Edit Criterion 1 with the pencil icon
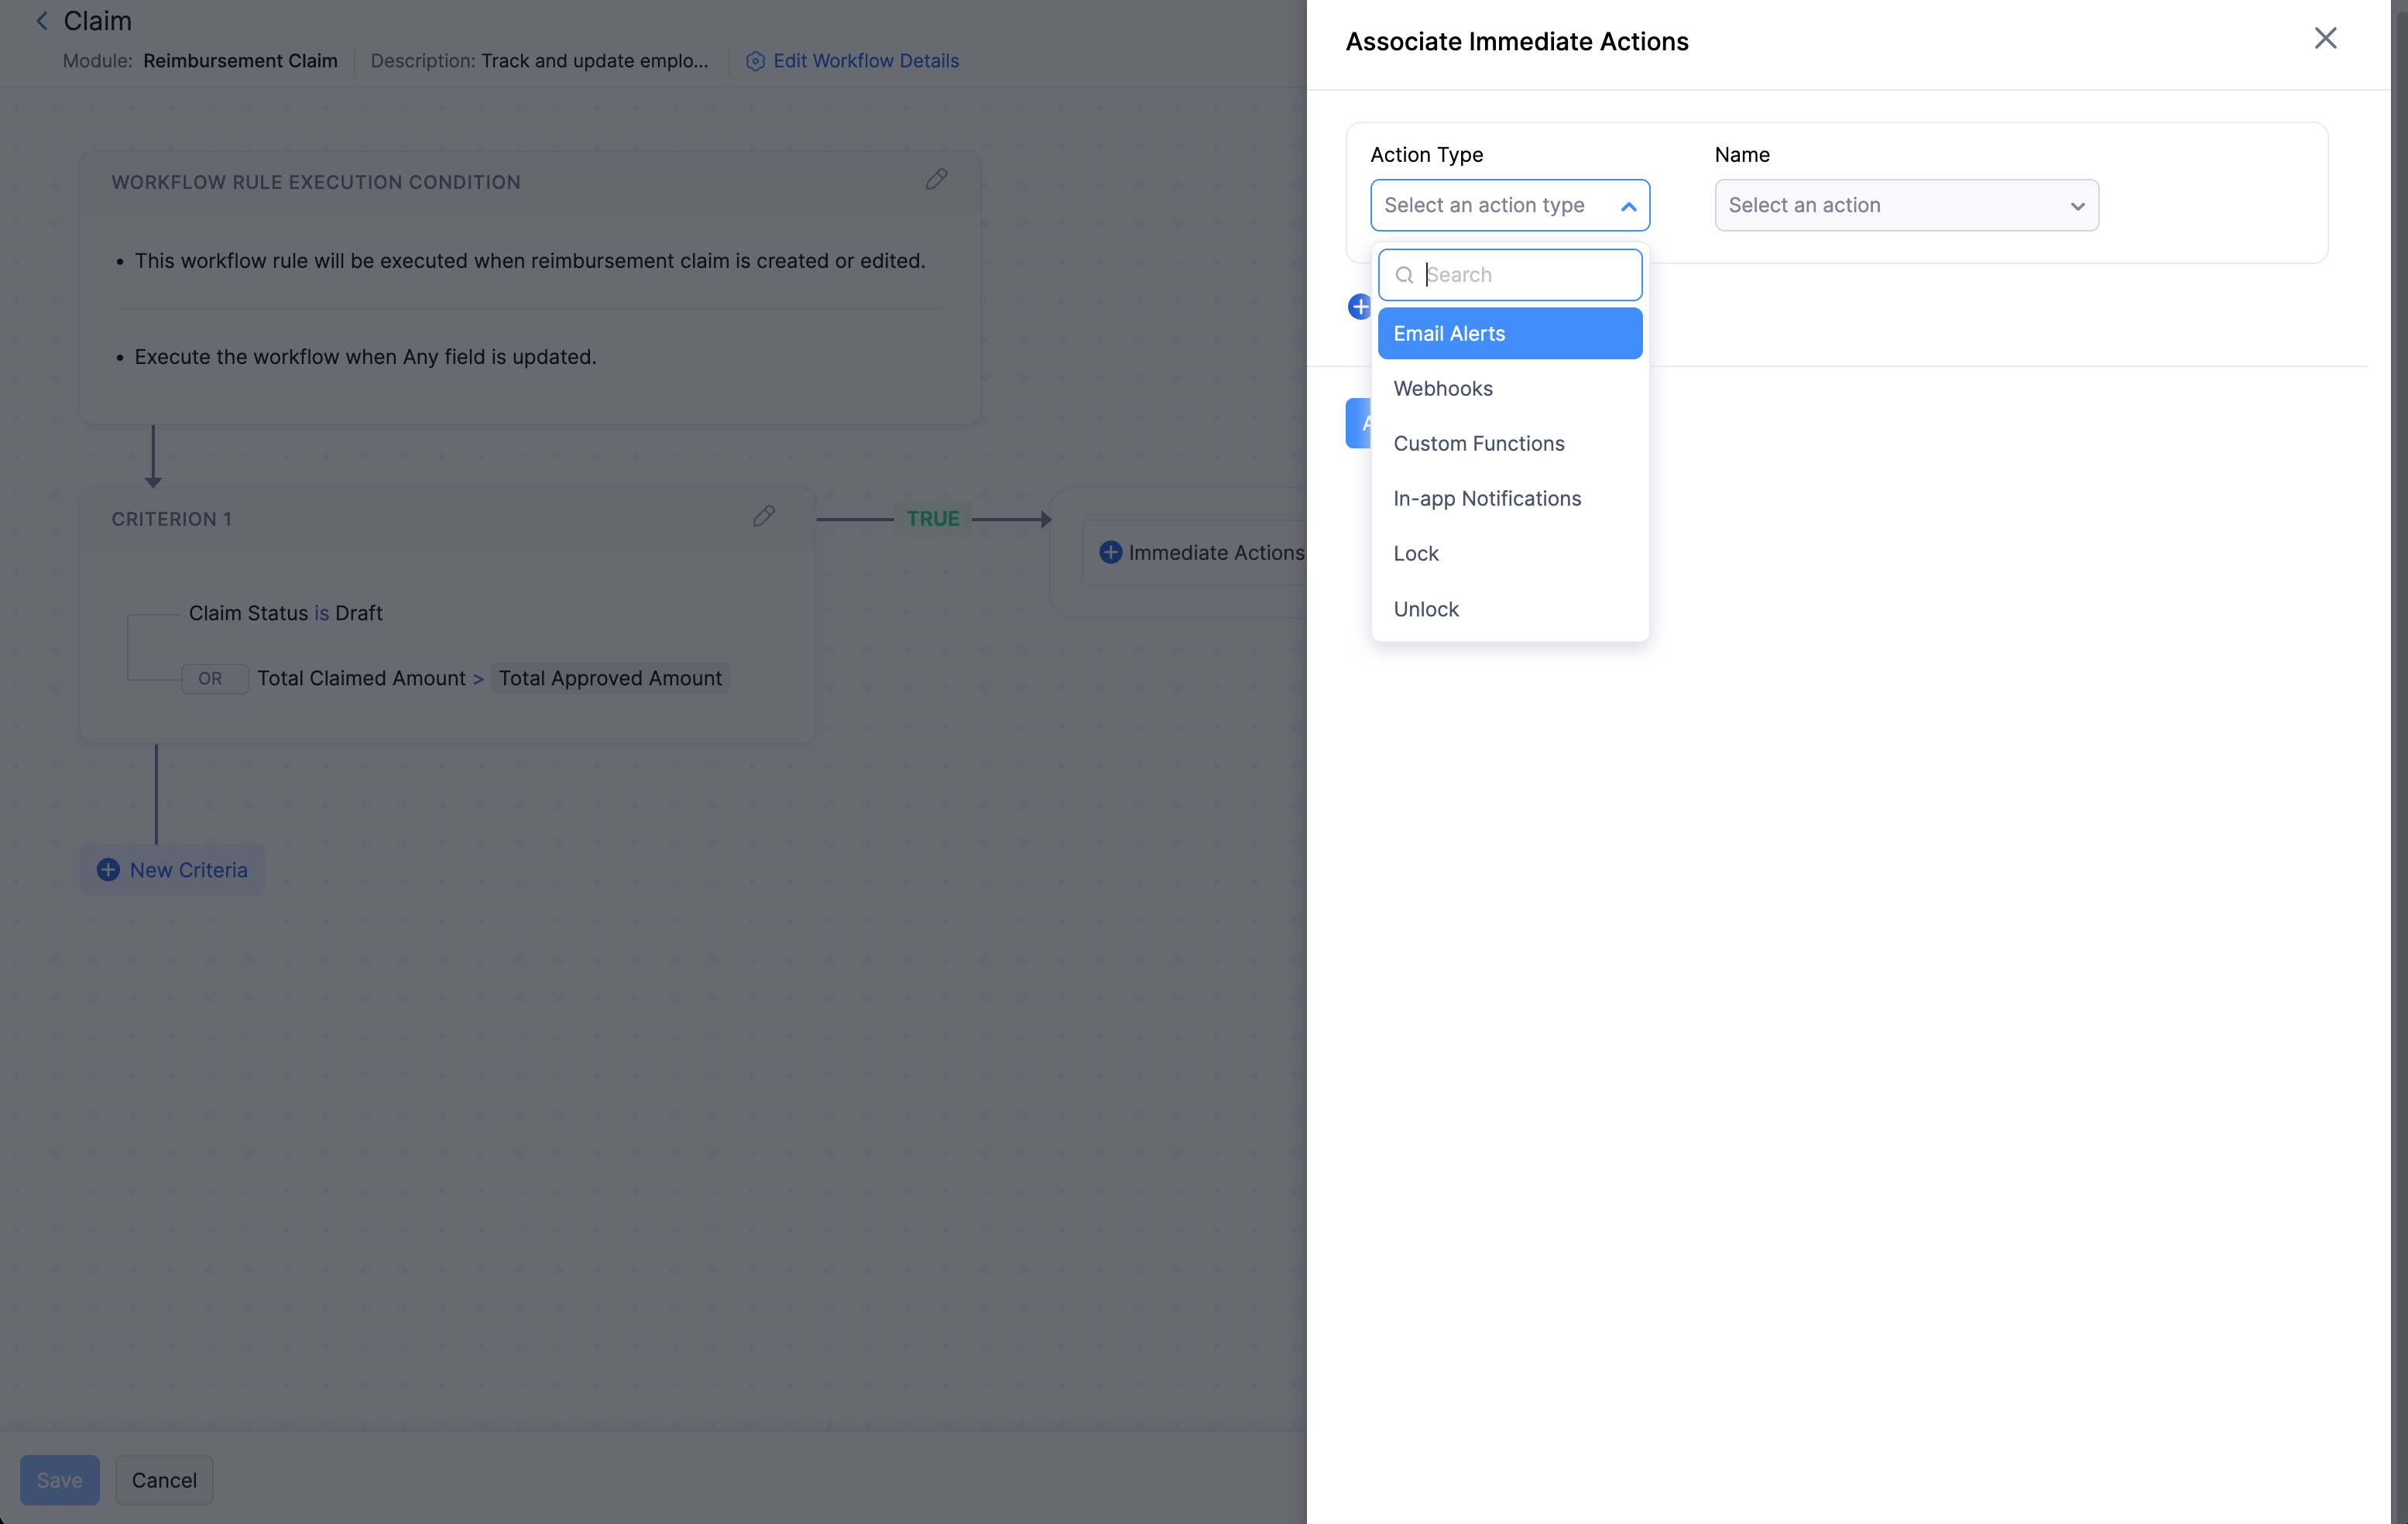The image size is (2408, 1524). click(x=764, y=516)
